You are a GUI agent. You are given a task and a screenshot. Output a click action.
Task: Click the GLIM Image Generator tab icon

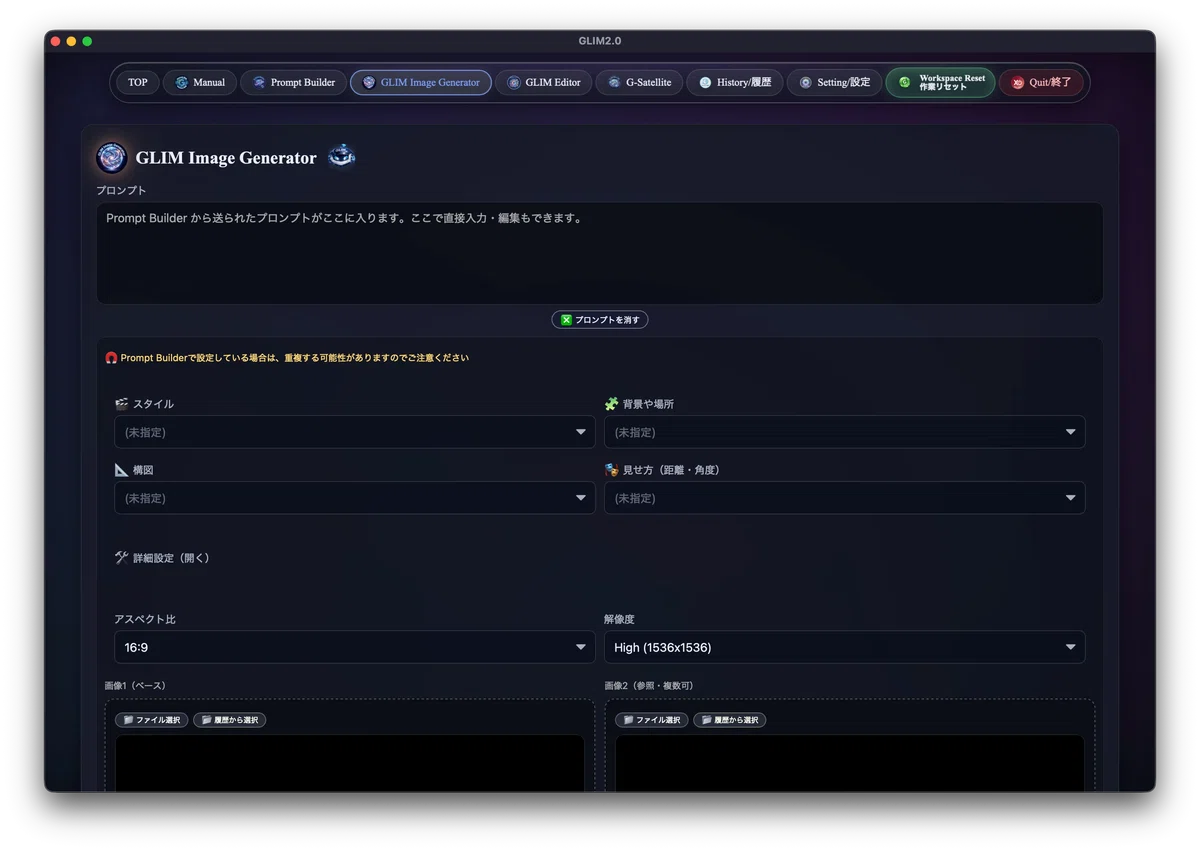[369, 82]
